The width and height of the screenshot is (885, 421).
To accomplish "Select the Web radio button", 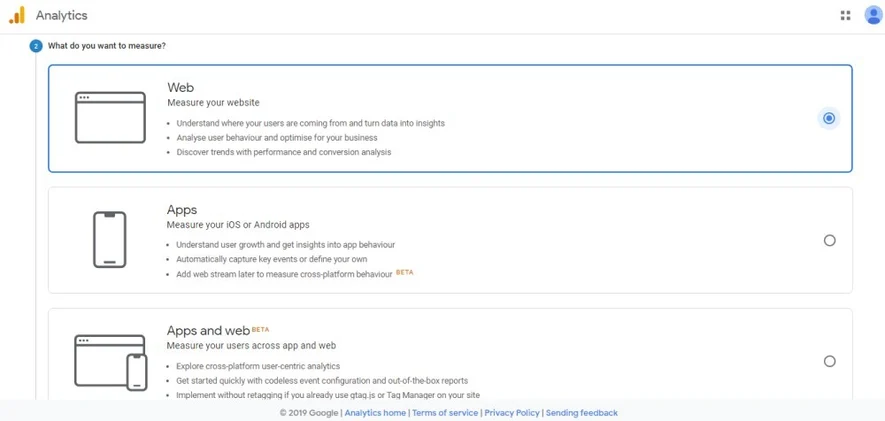I will 829,118.
